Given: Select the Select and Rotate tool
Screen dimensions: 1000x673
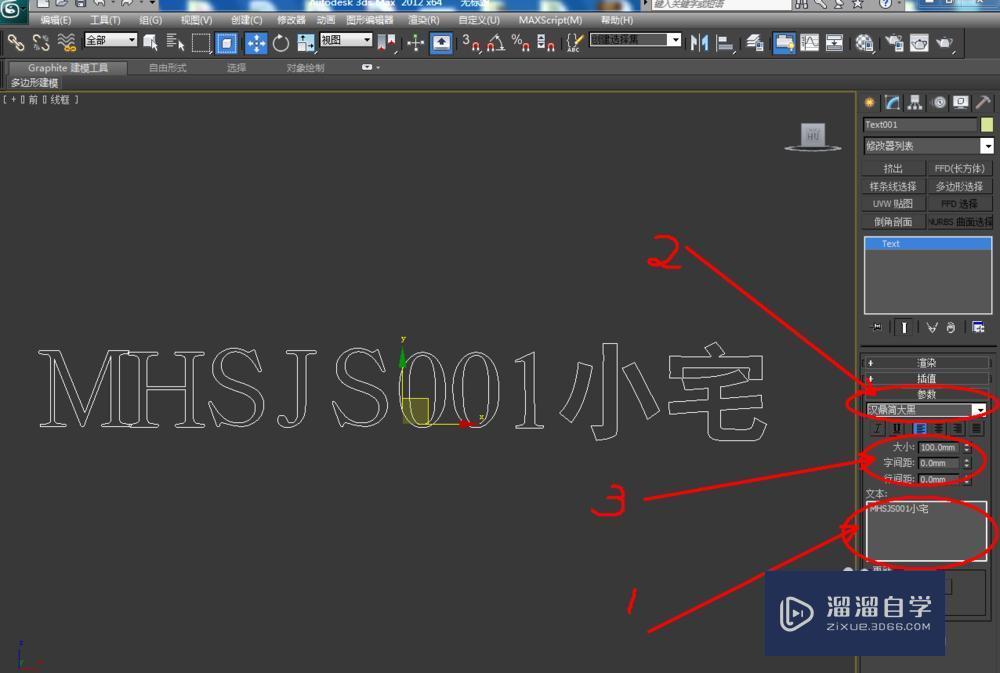Looking at the screenshot, I should 281,43.
